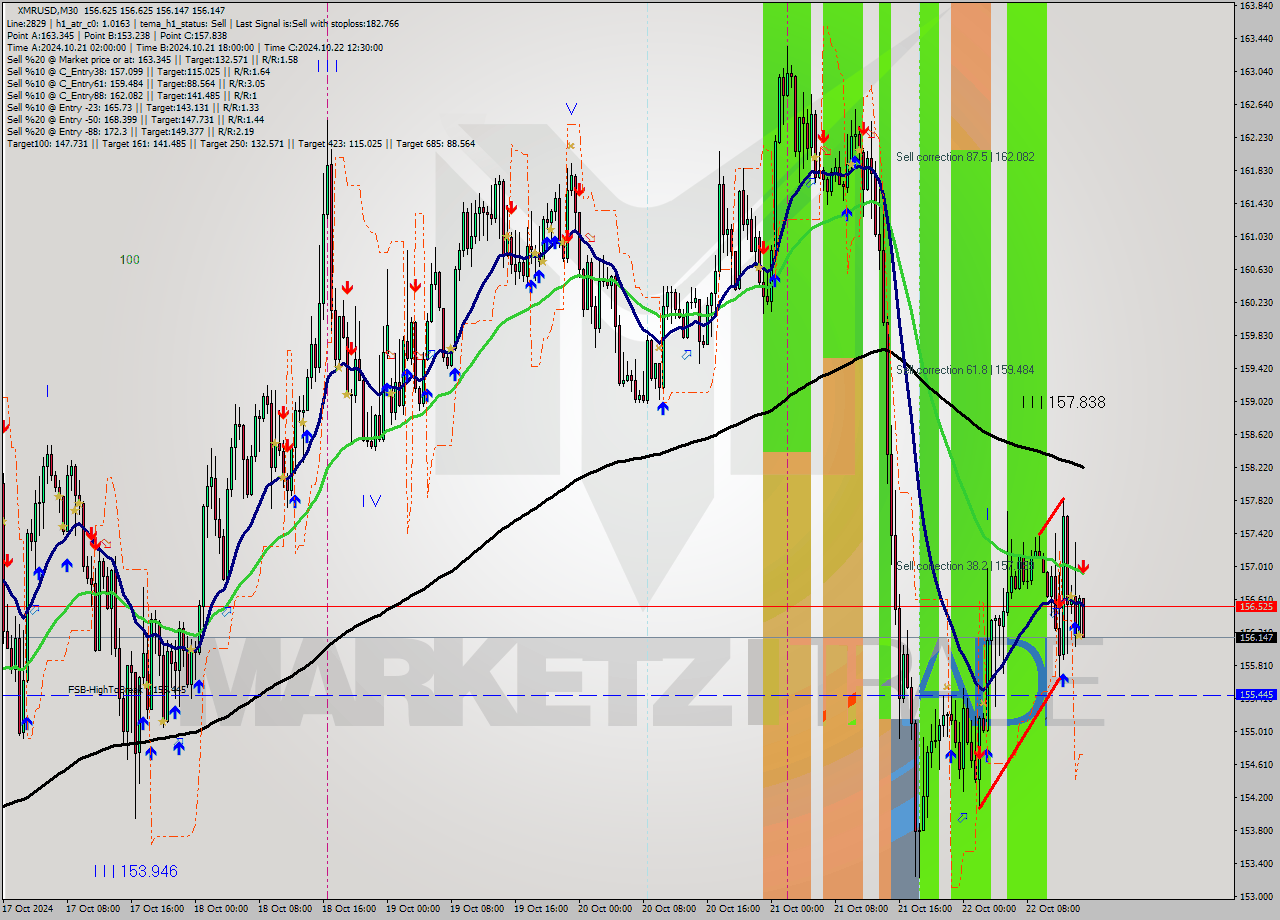Click the '| | | 157.838' wave label
Screen dimensions: 1280x920
1064,402
